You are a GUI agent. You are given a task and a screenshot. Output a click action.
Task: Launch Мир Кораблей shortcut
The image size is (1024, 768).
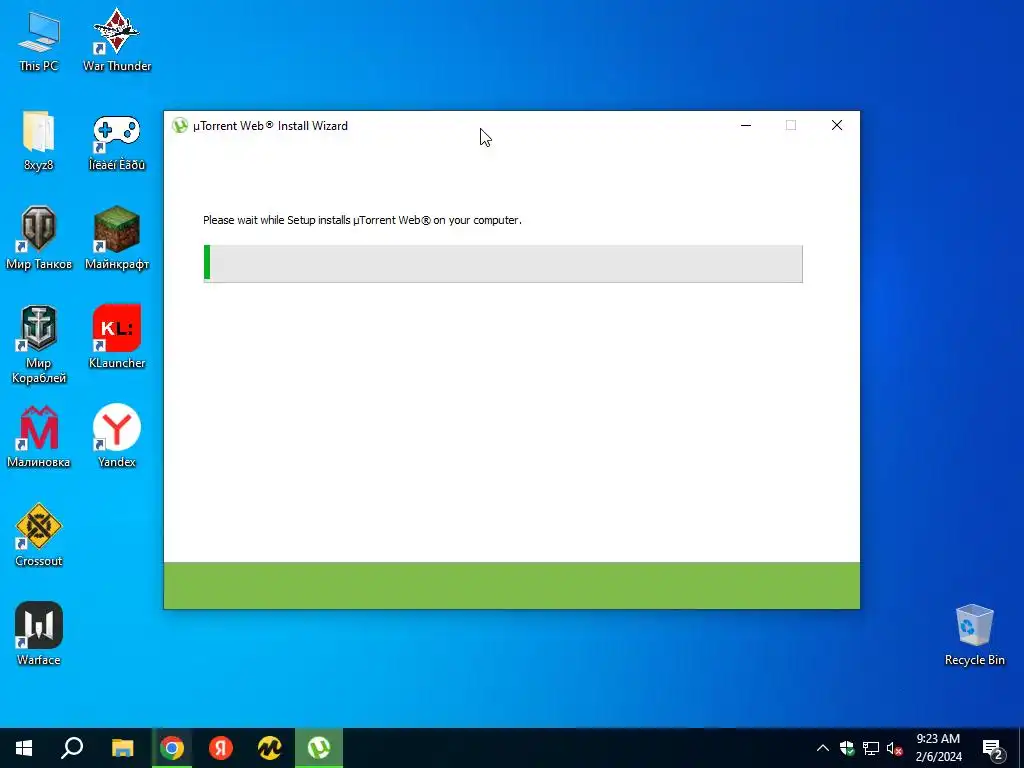click(39, 344)
